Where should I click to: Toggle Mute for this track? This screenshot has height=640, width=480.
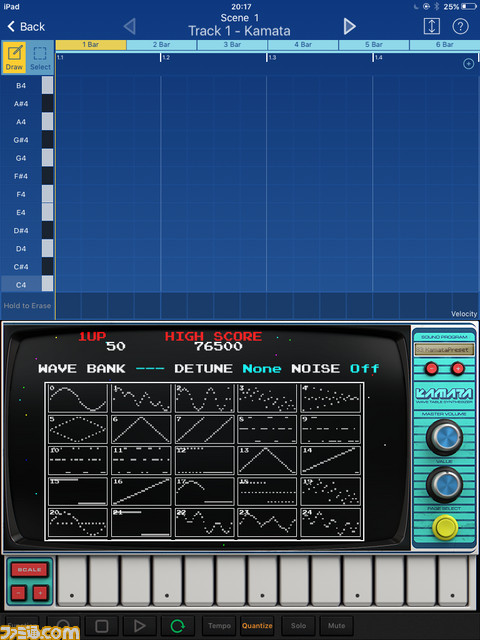click(336, 625)
